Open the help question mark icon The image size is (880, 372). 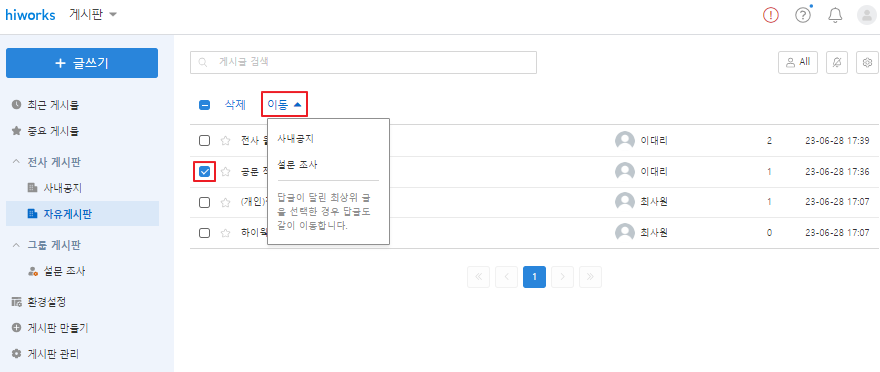coord(803,16)
